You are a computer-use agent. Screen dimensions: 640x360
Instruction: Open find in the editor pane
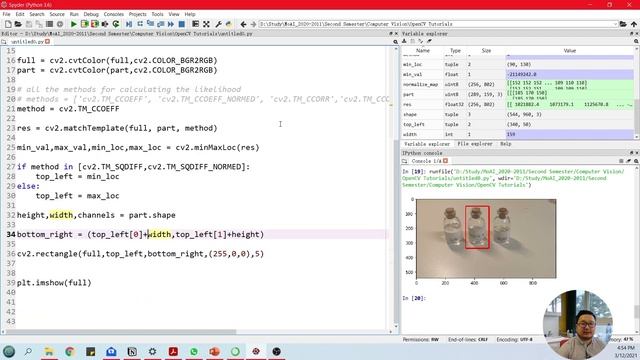pos(395,42)
